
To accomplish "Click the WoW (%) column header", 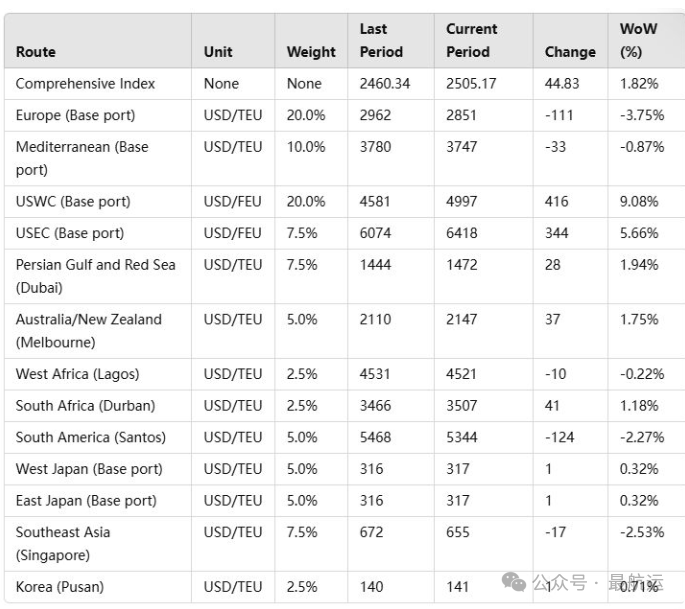I will click(x=638, y=41).
